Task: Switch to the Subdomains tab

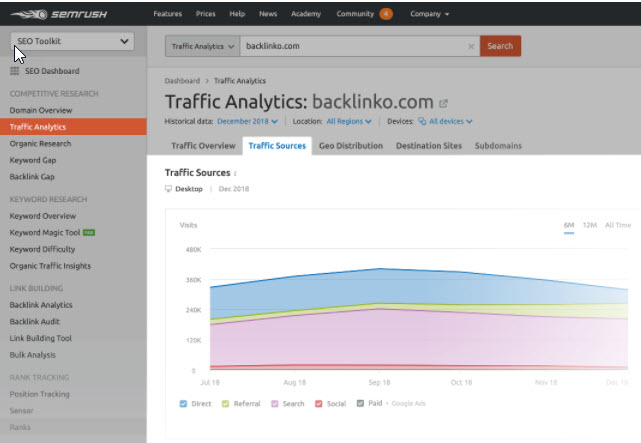Action: [498, 146]
